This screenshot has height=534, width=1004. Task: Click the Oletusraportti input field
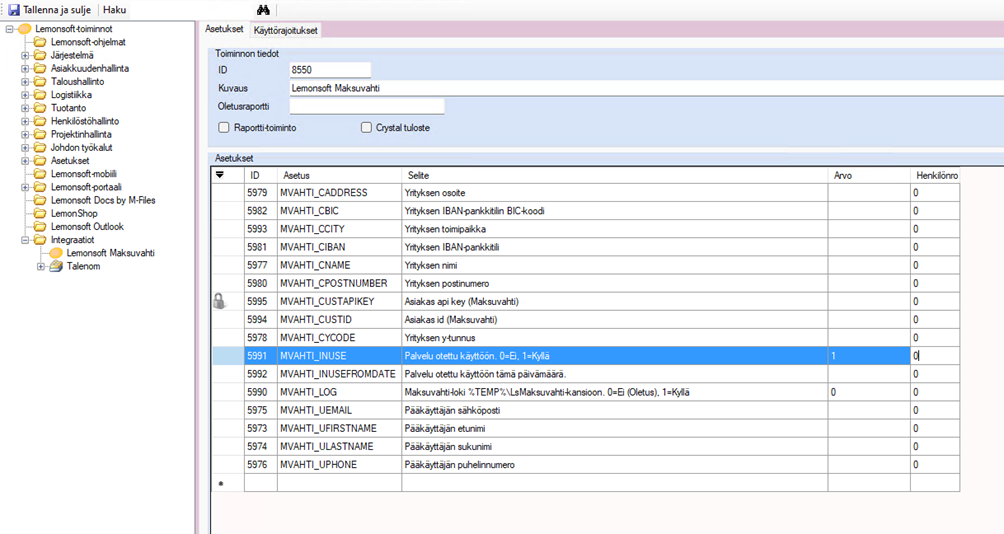366,106
